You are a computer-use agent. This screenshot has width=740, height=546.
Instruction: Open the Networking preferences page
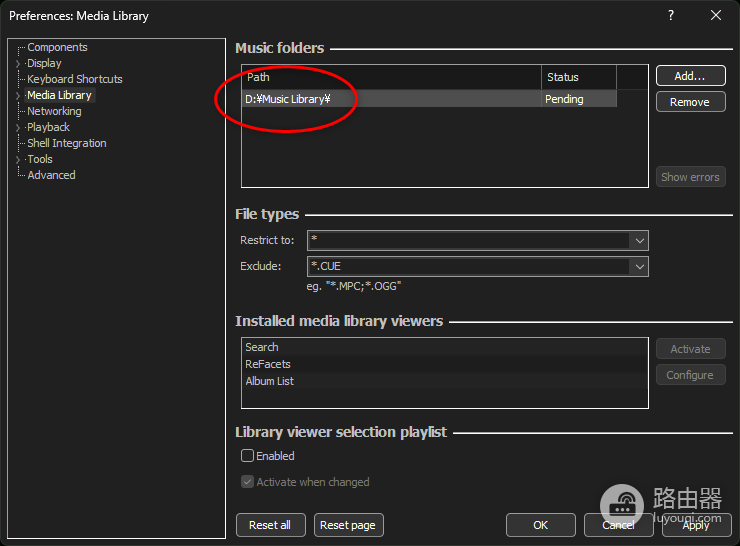[x=54, y=111]
